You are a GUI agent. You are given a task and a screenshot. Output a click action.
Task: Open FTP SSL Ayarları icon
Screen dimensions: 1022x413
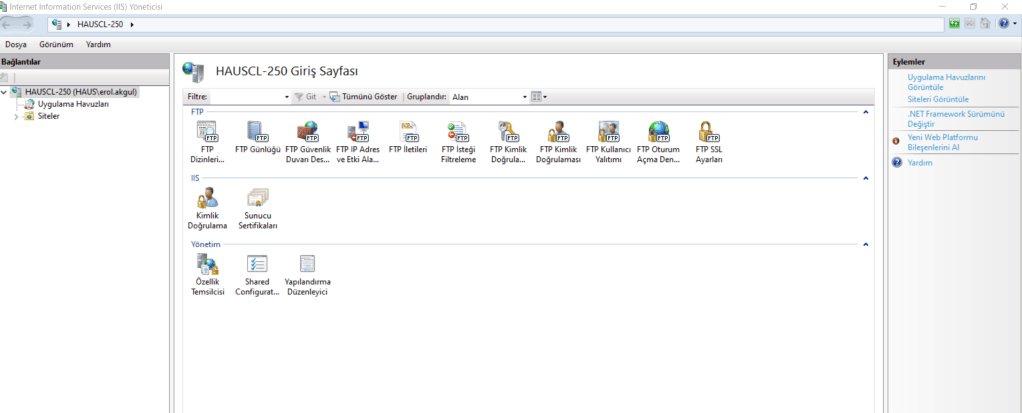click(x=708, y=133)
